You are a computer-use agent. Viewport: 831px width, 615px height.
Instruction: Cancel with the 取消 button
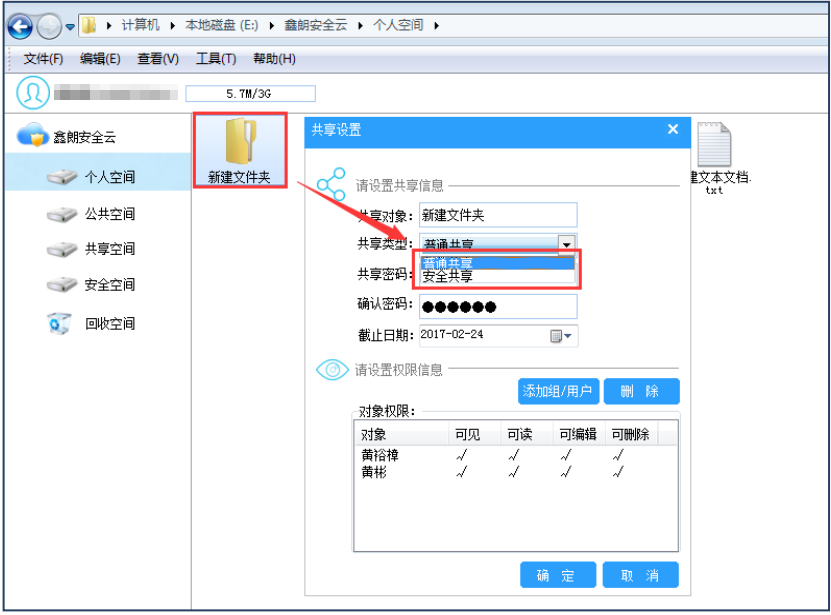click(641, 575)
